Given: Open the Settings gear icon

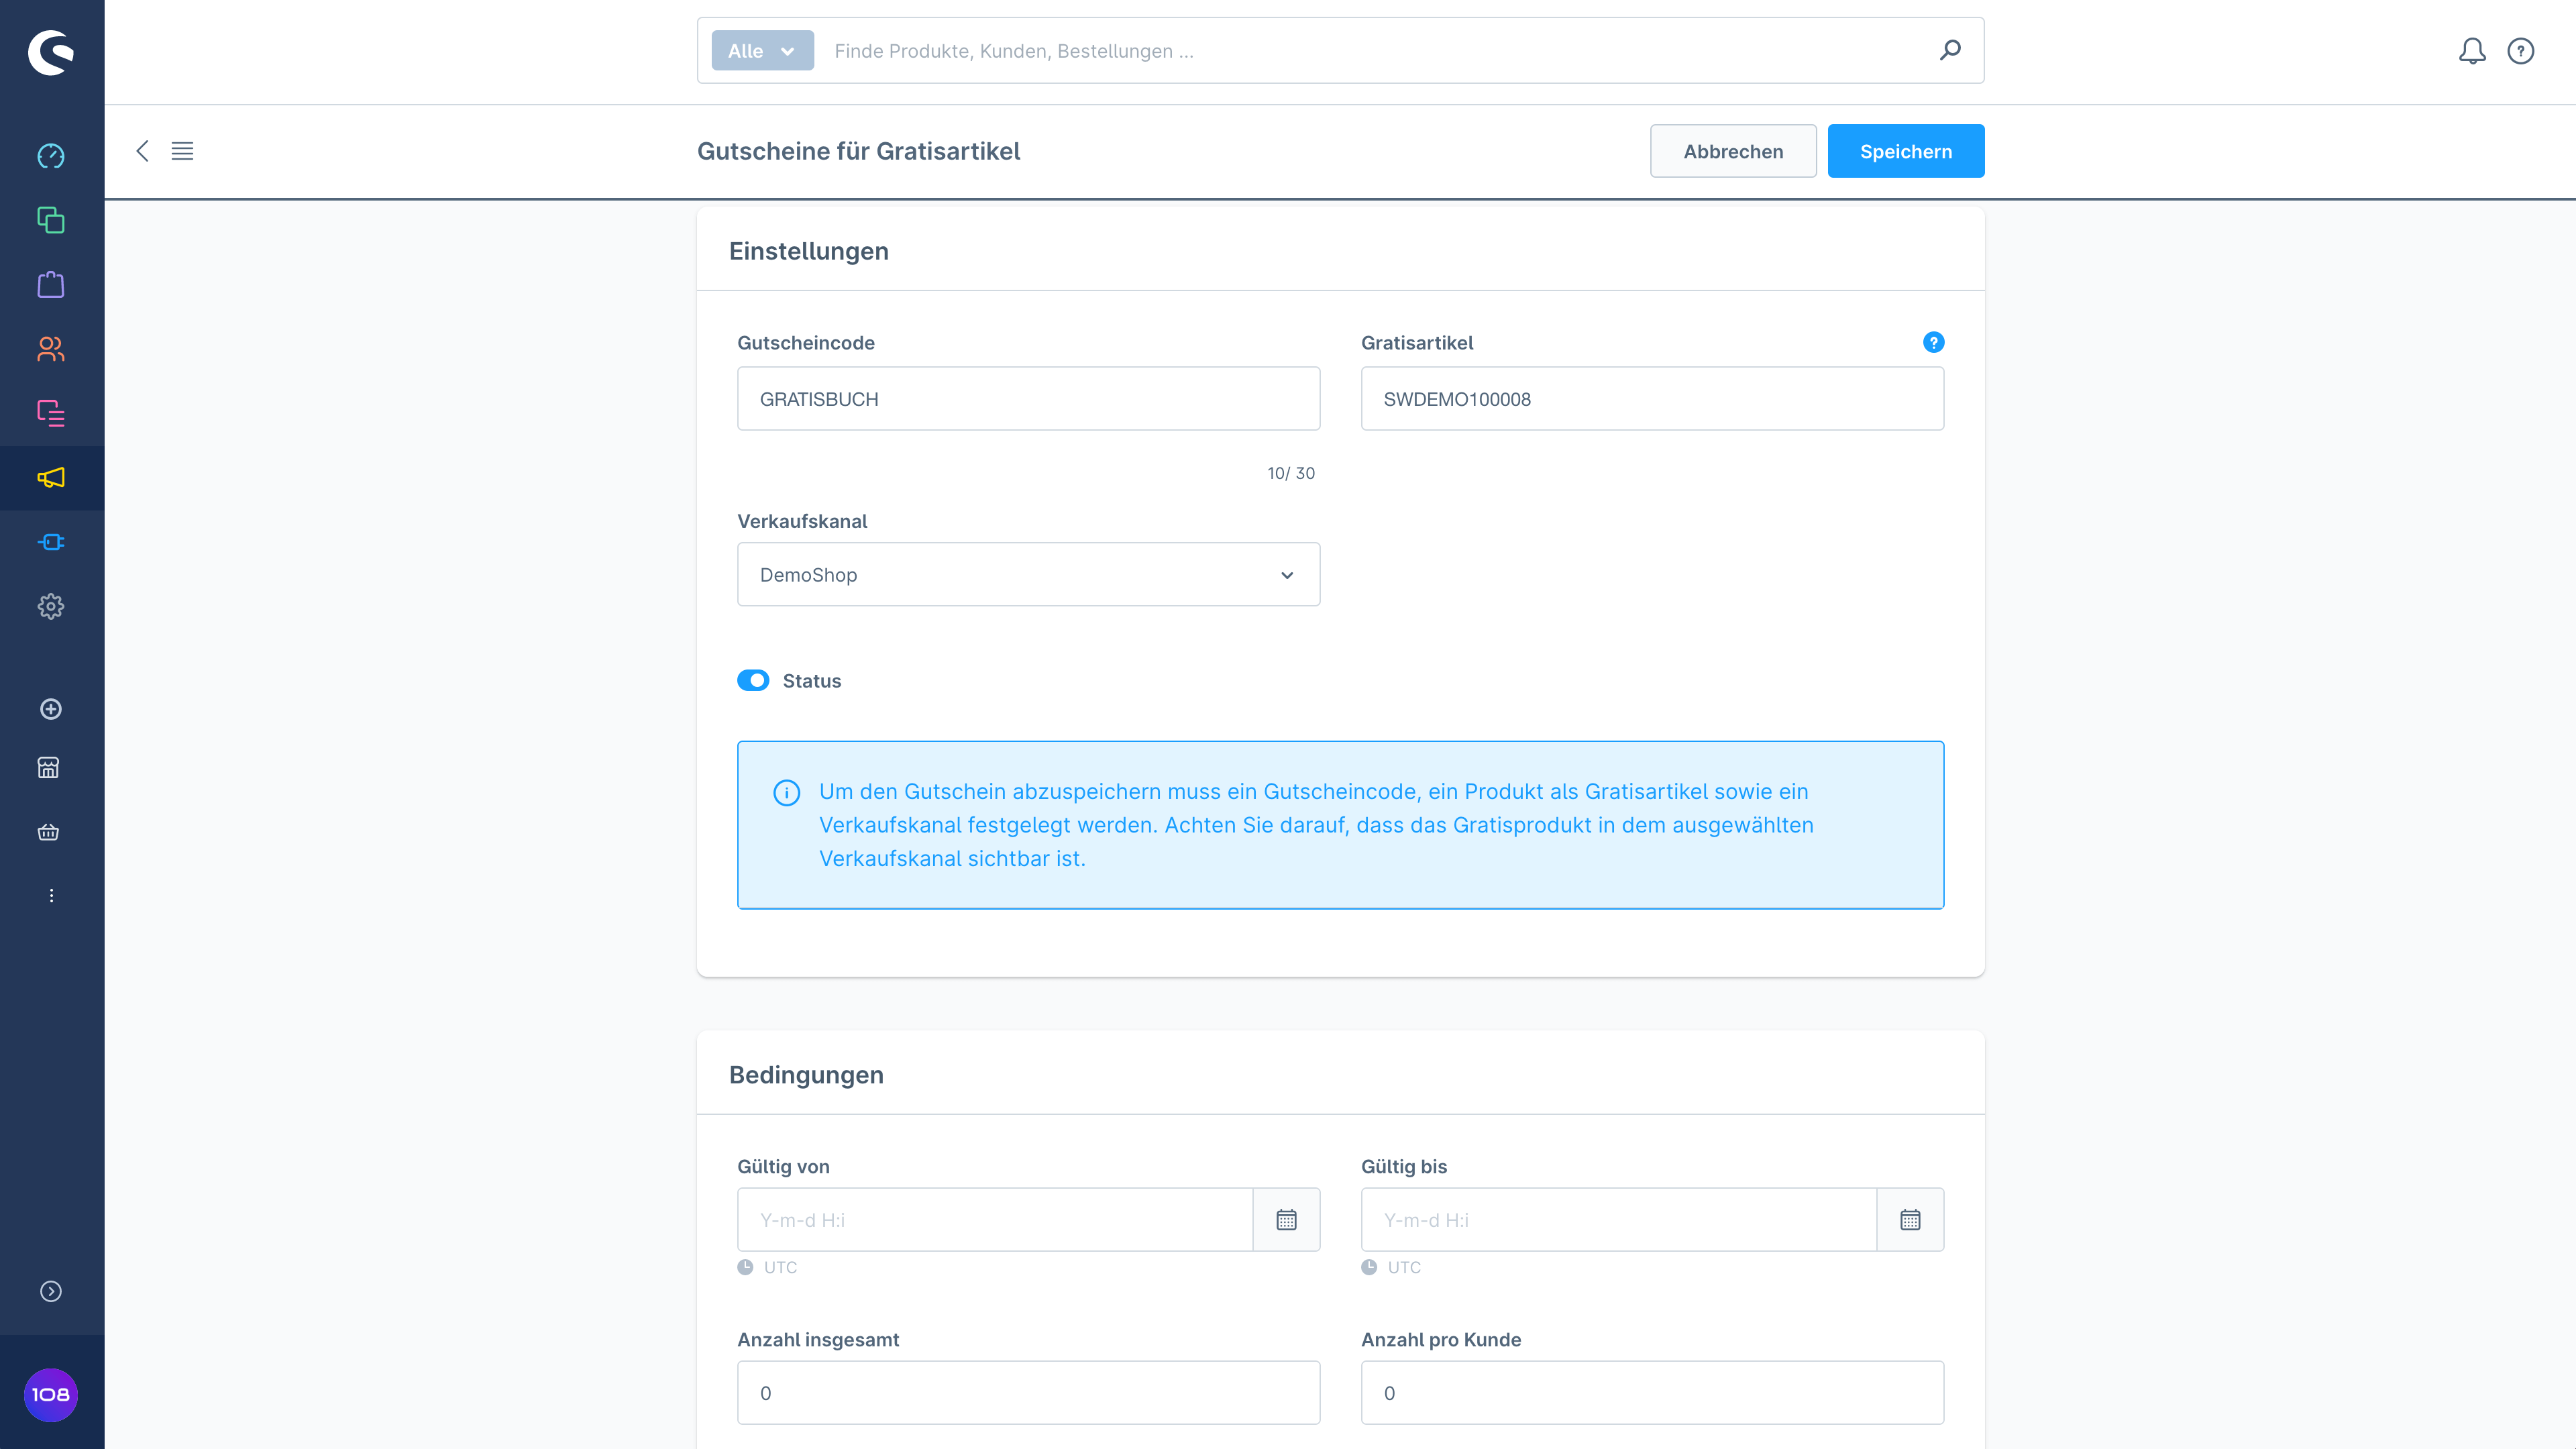Looking at the screenshot, I should (51, 606).
